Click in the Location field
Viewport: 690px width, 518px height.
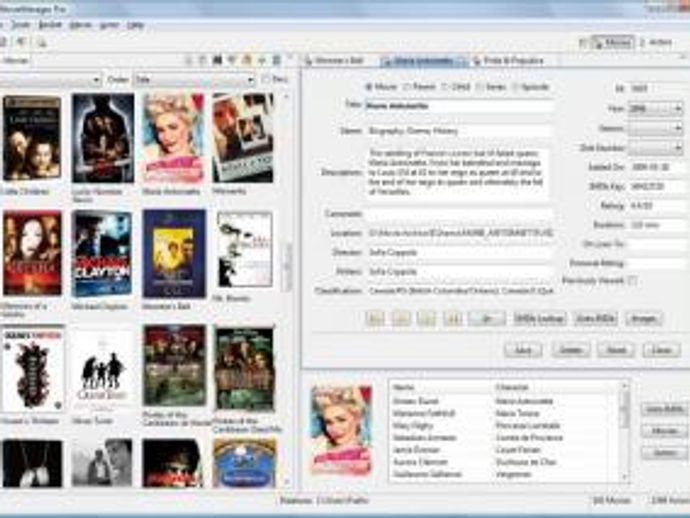[459, 233]
